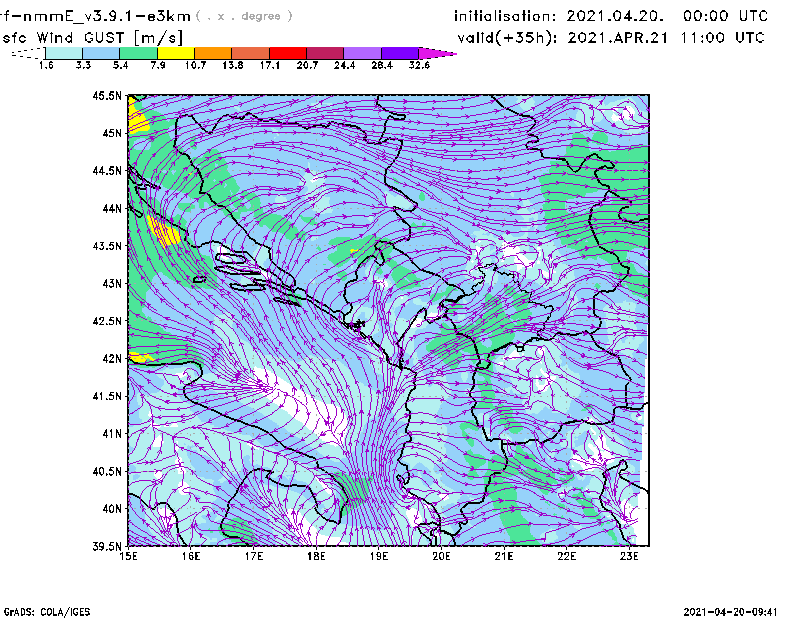Click the 18E longitude label
Viewport: 800px width, 618px height.
(316, 556)
